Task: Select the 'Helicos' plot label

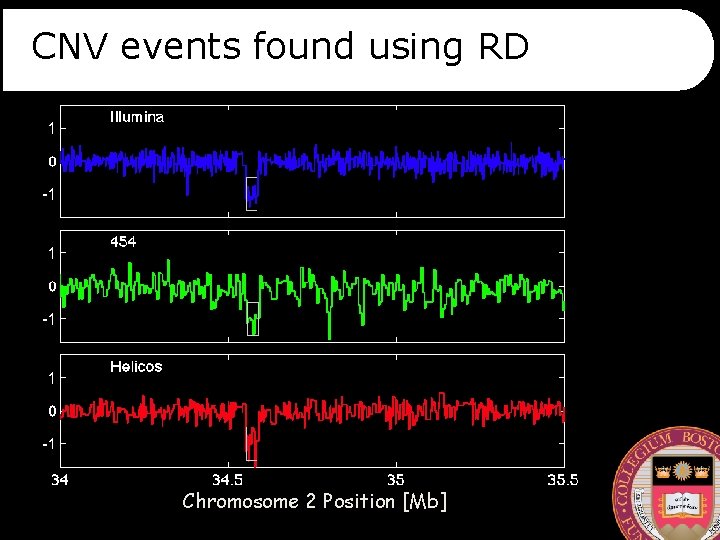Action: (136, 366)
